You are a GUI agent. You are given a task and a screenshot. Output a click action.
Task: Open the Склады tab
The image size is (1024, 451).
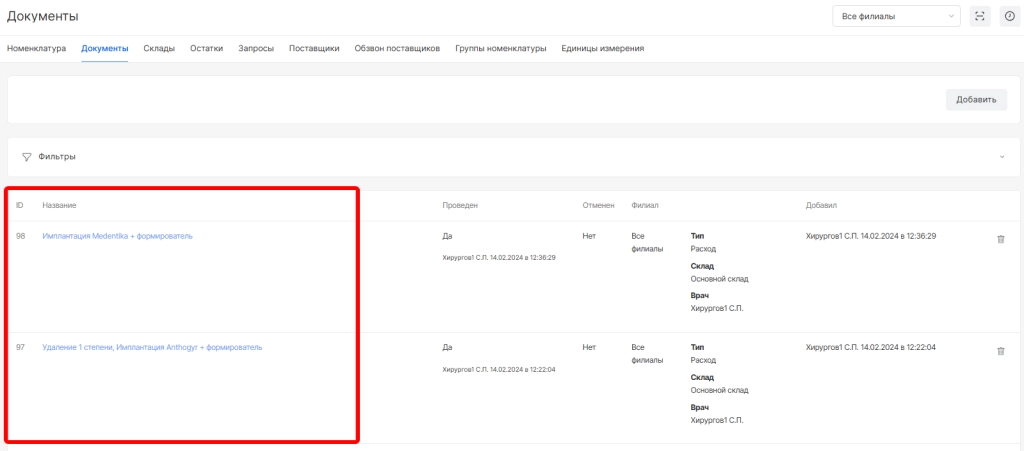click(x=159, y=48)
